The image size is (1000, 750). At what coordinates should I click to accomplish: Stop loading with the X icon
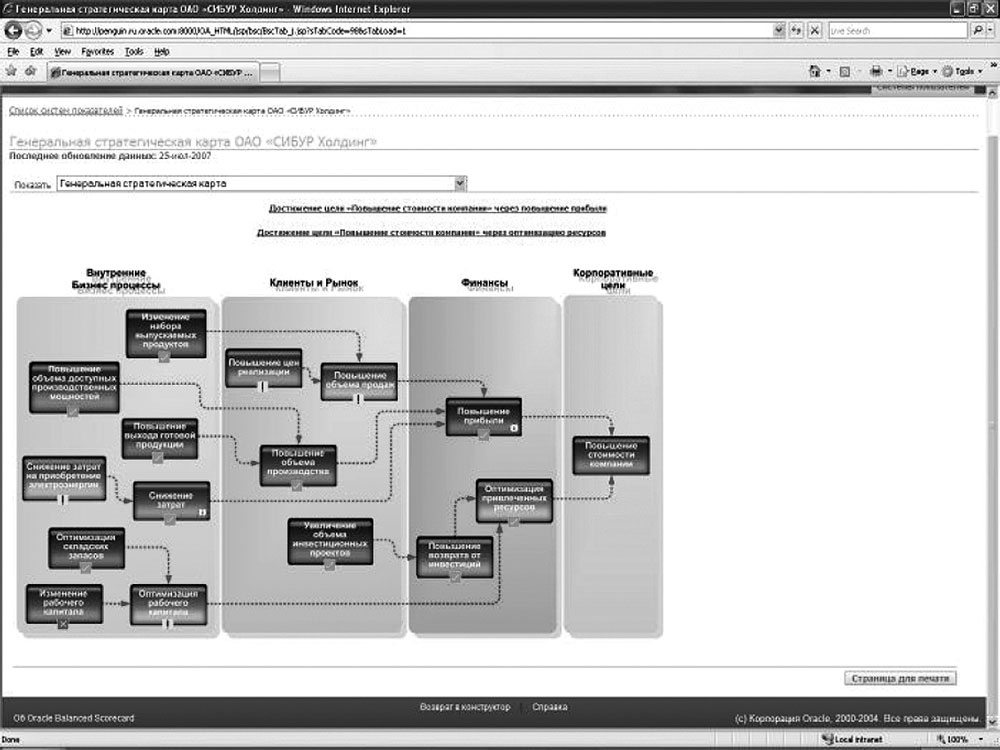814,30
